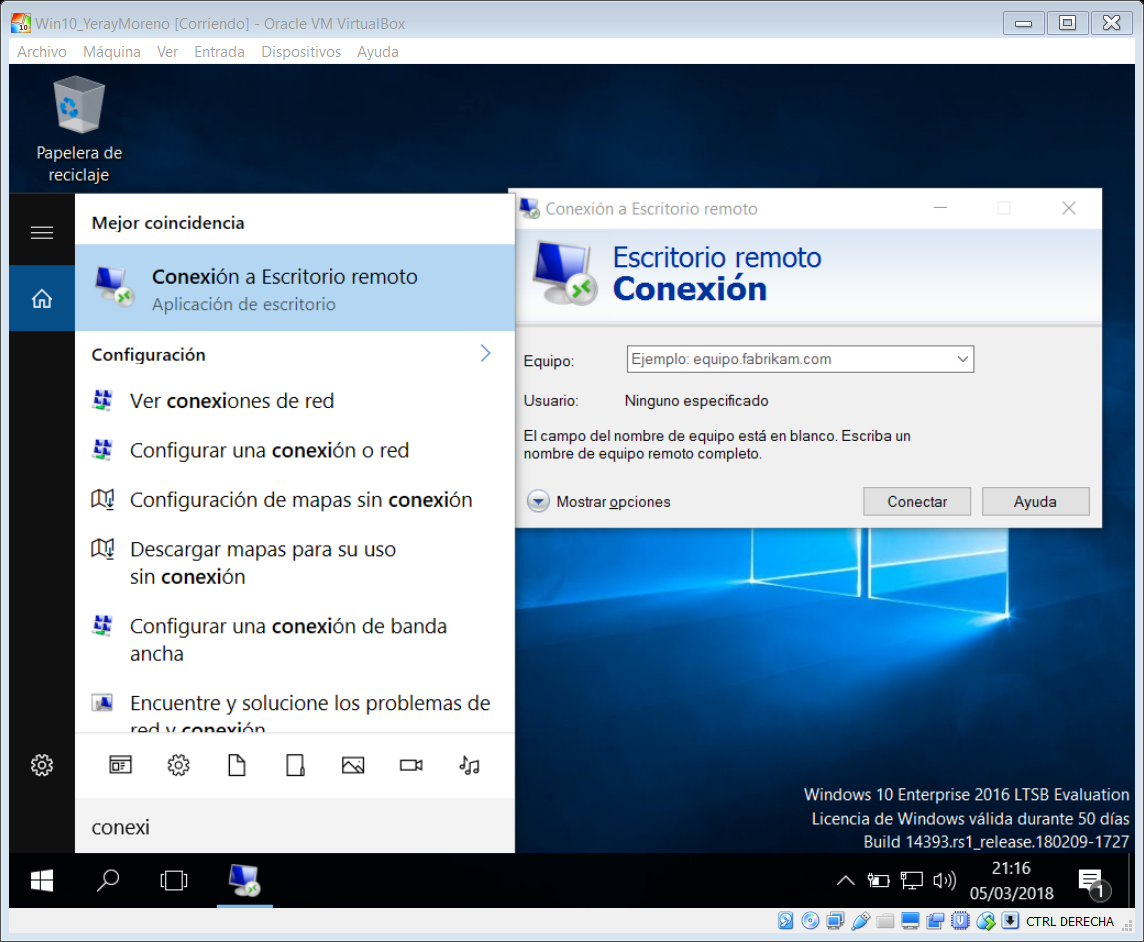Screen dimensions: 1144x942
Task: Click the volume speaker tray icon
Action: 944,881
